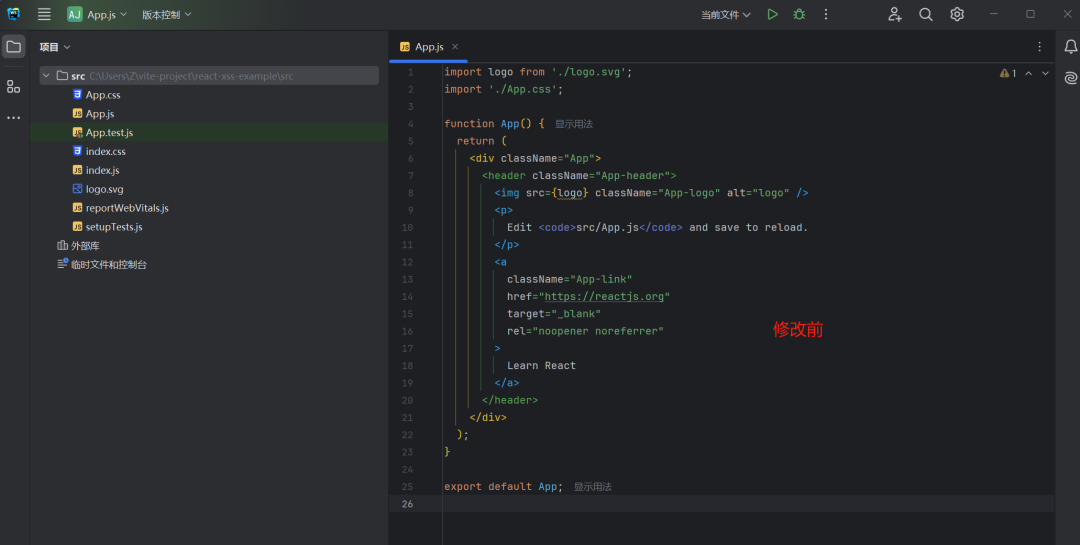Click the Debug bug icon

pos(799,14)
